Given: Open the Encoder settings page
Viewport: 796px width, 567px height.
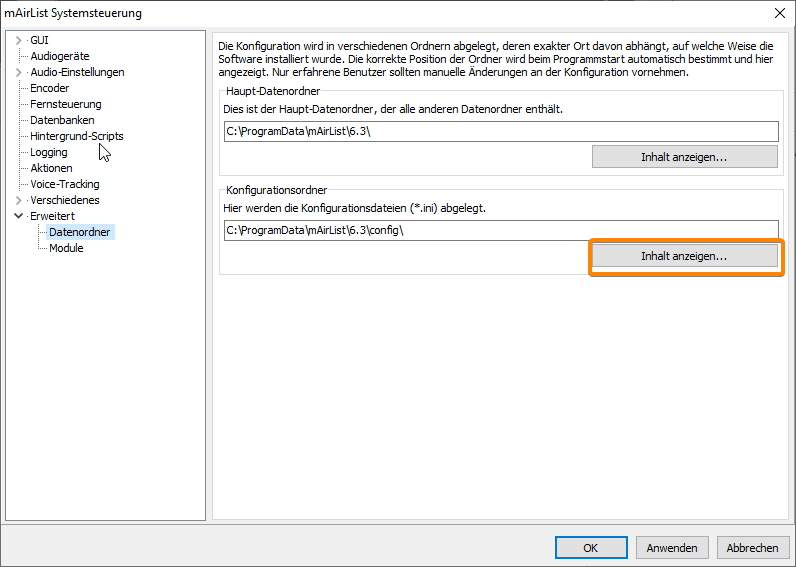Looking at the screenshot, I should point(50,88).
